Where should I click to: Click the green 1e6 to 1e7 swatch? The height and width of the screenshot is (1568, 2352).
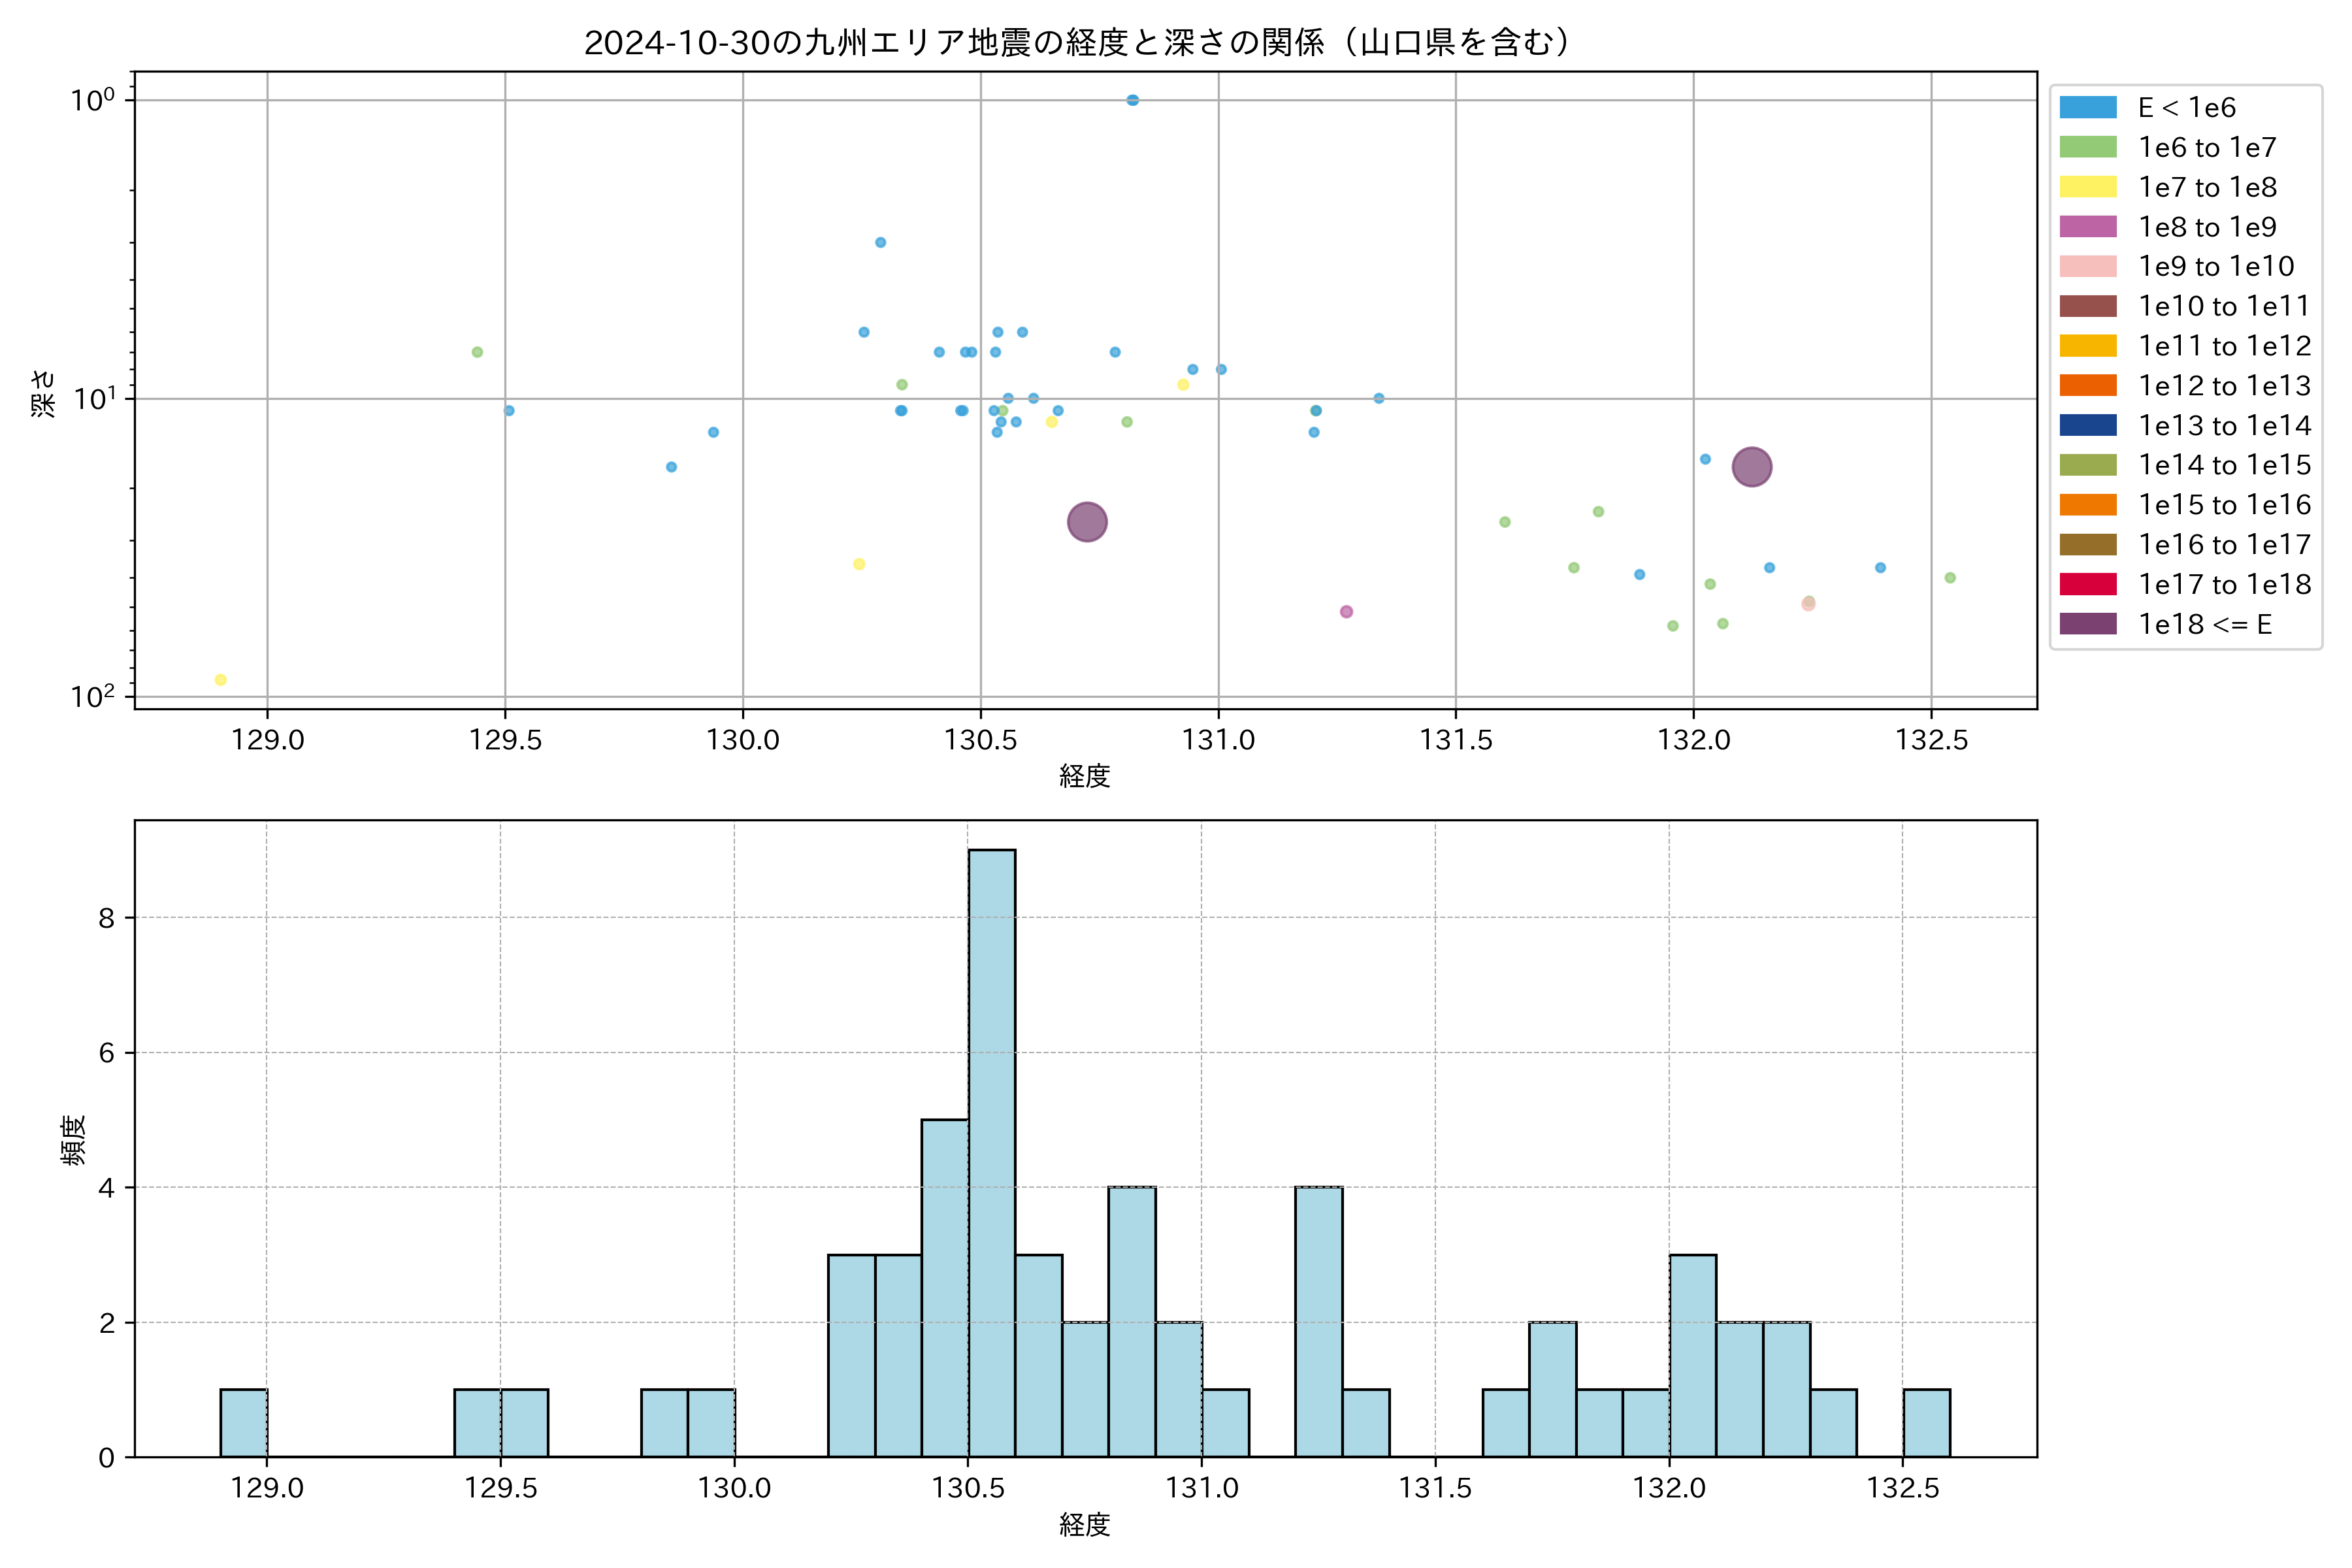point(2088,147)
